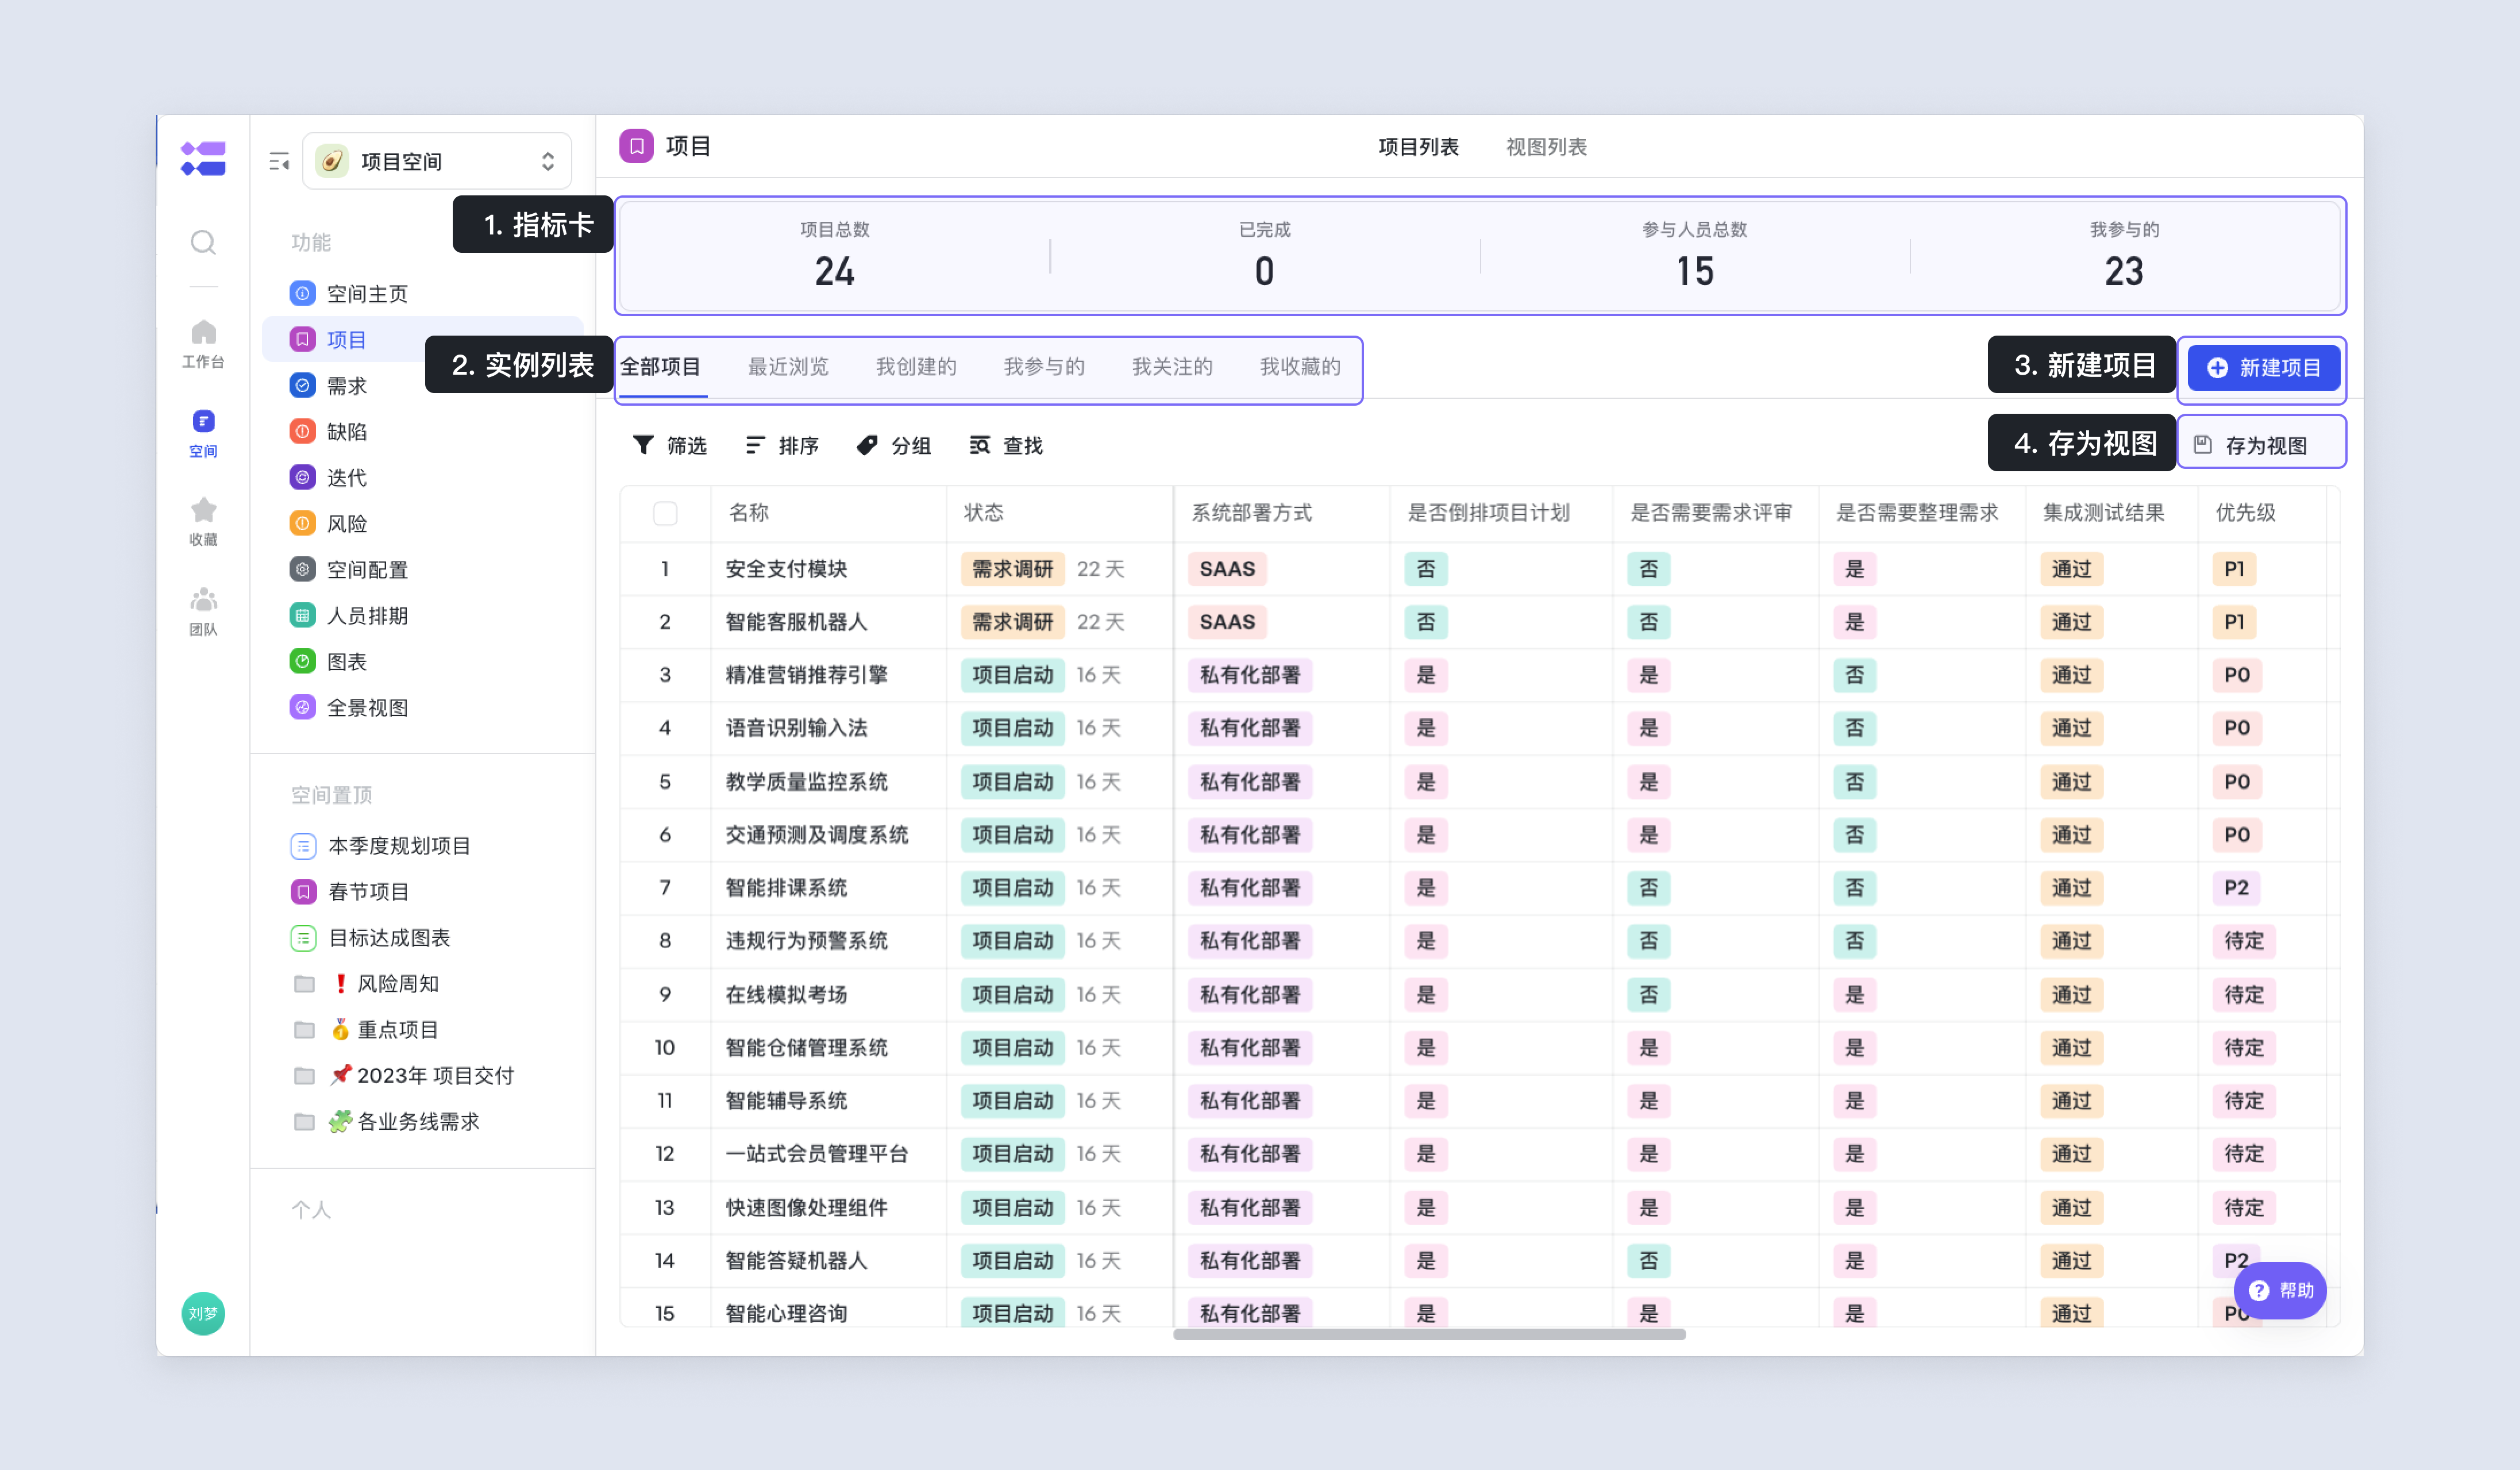Click the 参与人员总数 metric value 15
2520x1470 pixels.
pyautogui.click(x=1695, y=272)
